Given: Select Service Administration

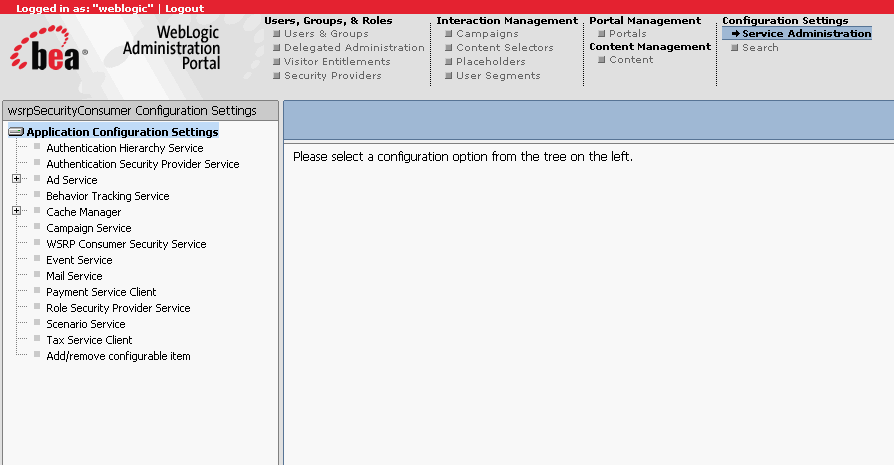Looking at the screenshot, I should click(807, 34).
